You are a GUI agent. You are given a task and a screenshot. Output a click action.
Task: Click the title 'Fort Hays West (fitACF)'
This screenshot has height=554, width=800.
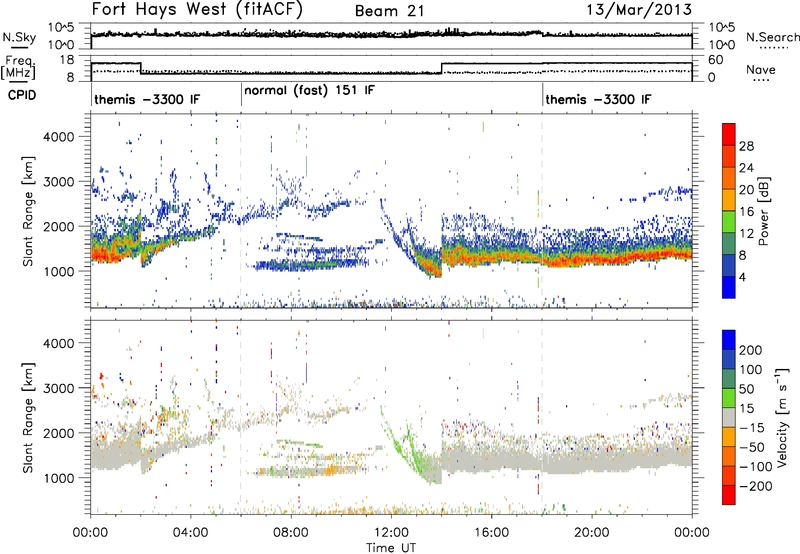tap(197, 9)
